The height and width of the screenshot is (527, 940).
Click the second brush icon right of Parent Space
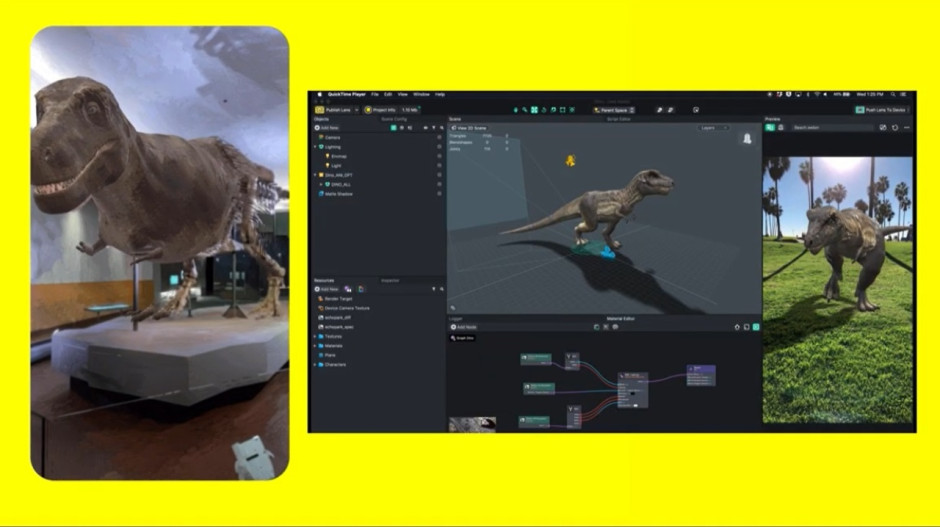pos(670,110)
